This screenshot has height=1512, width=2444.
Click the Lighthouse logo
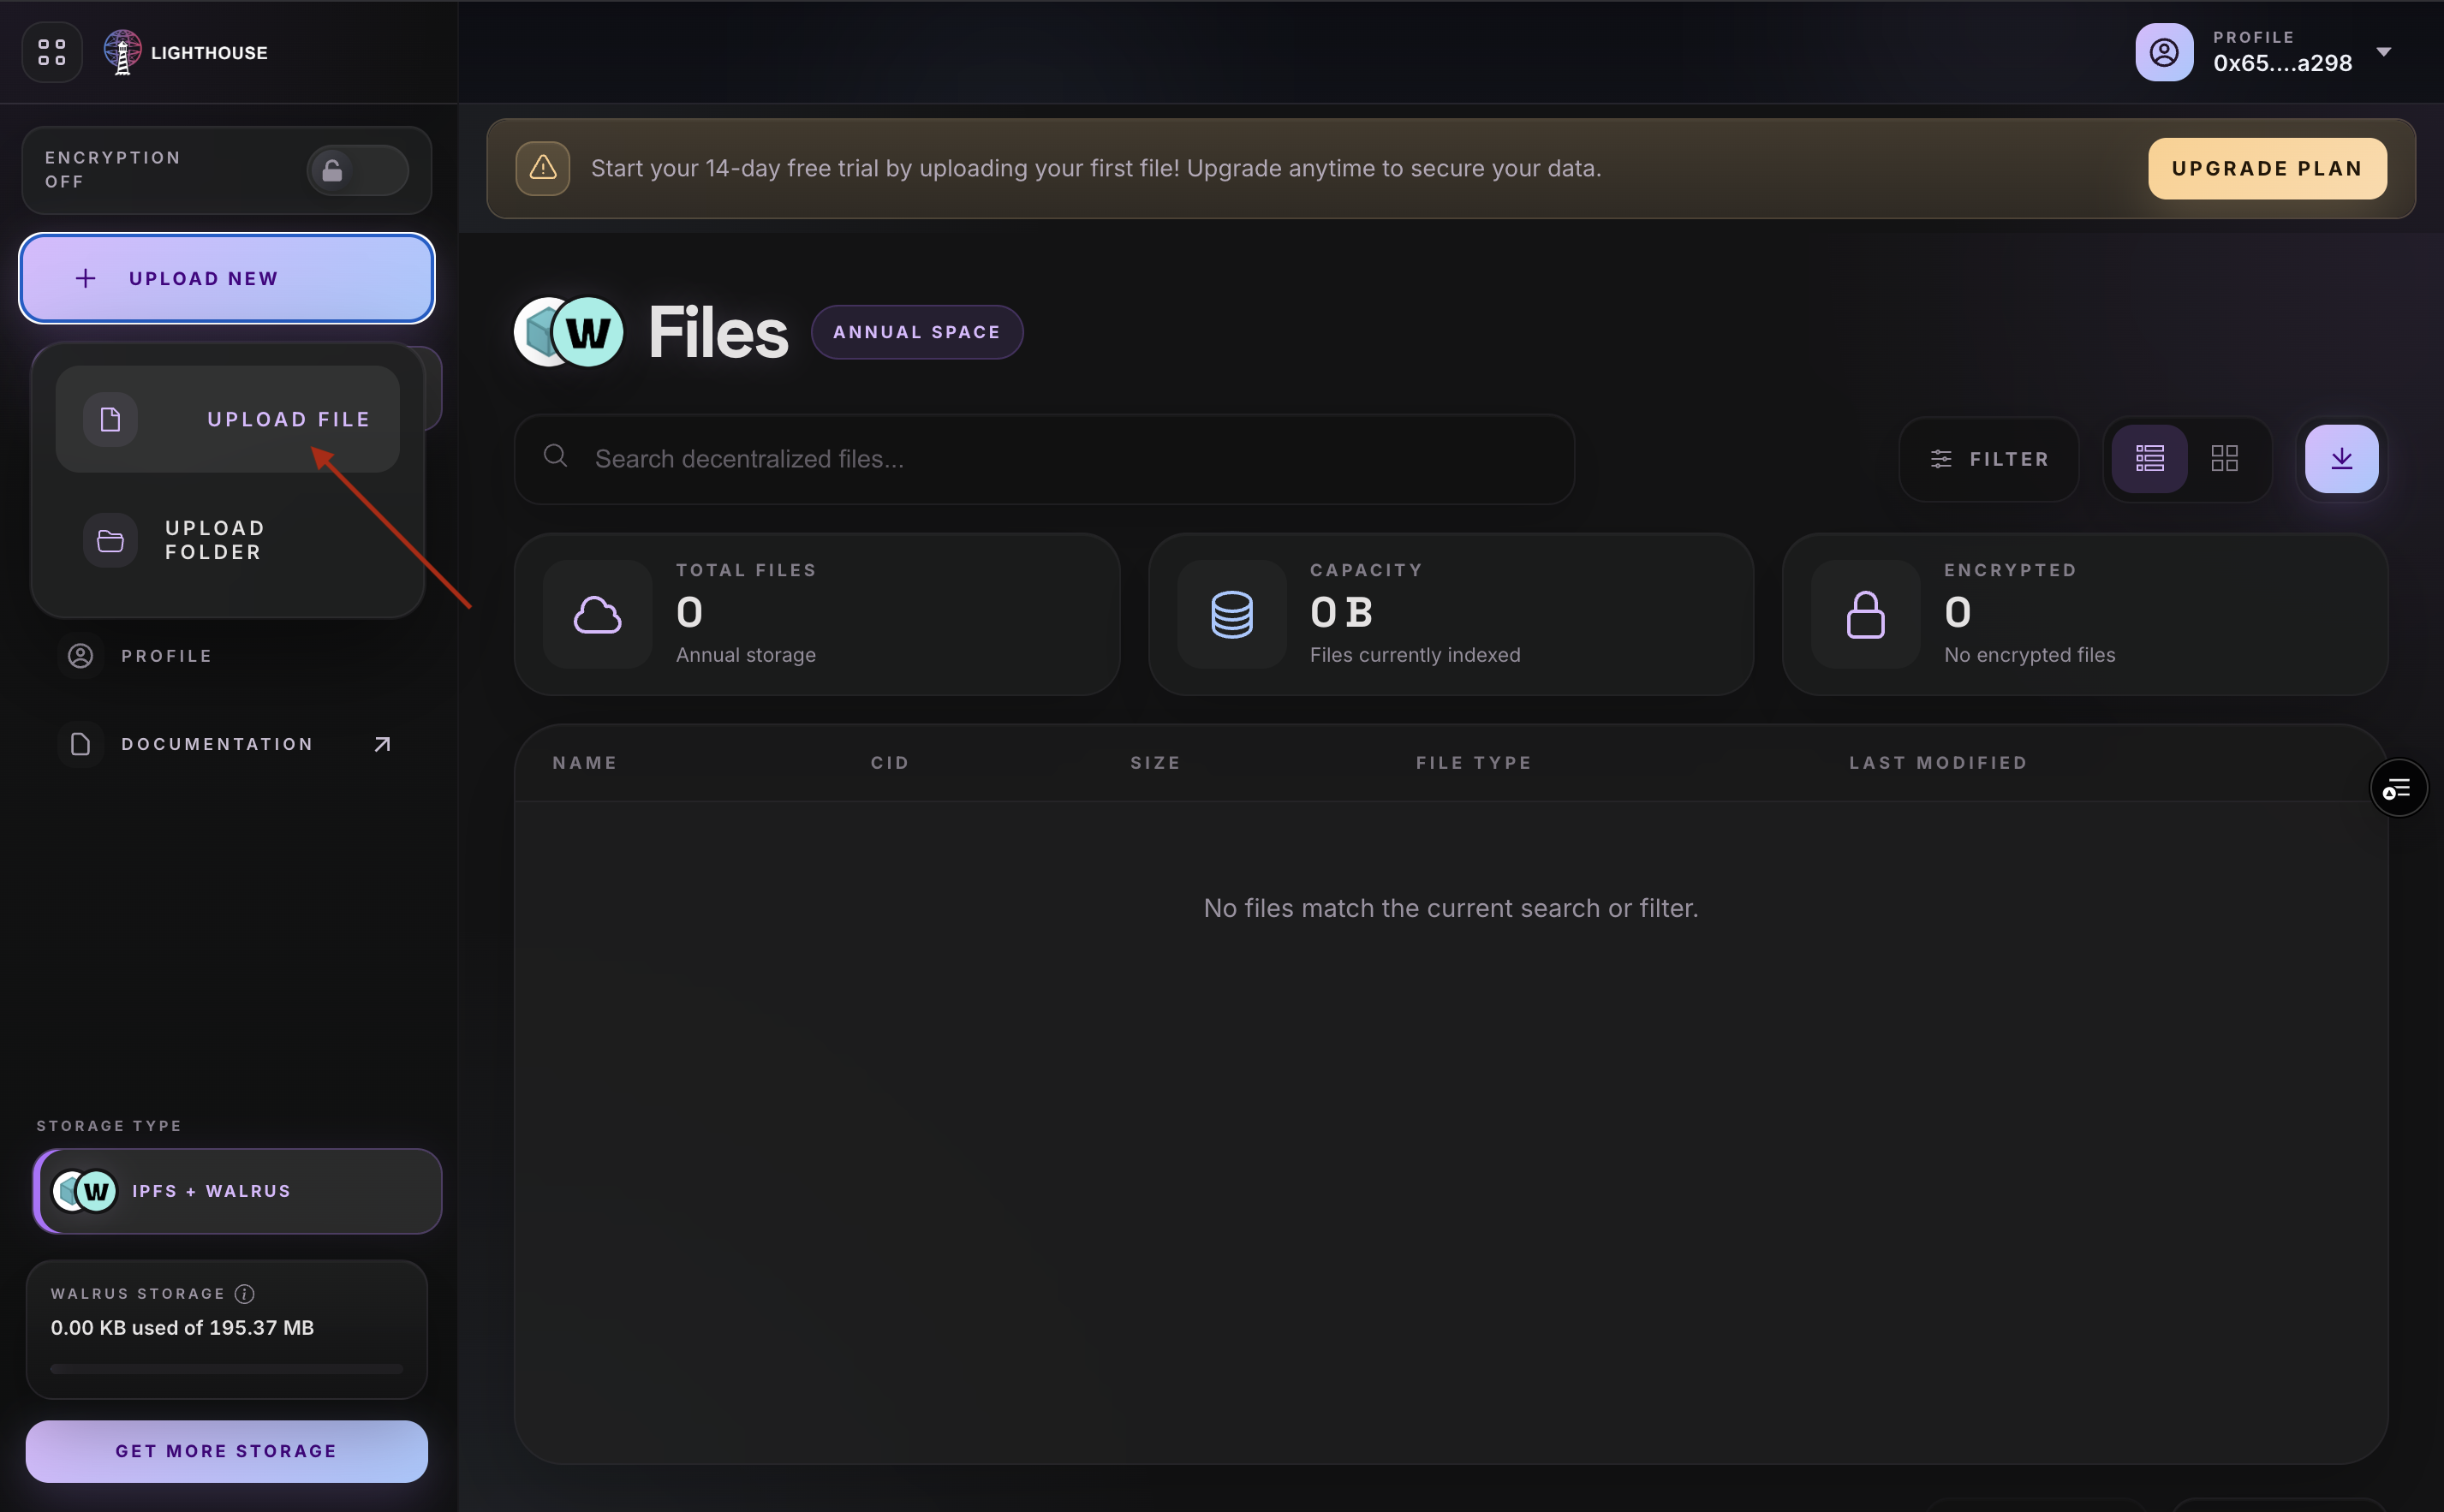click(186, 52)
